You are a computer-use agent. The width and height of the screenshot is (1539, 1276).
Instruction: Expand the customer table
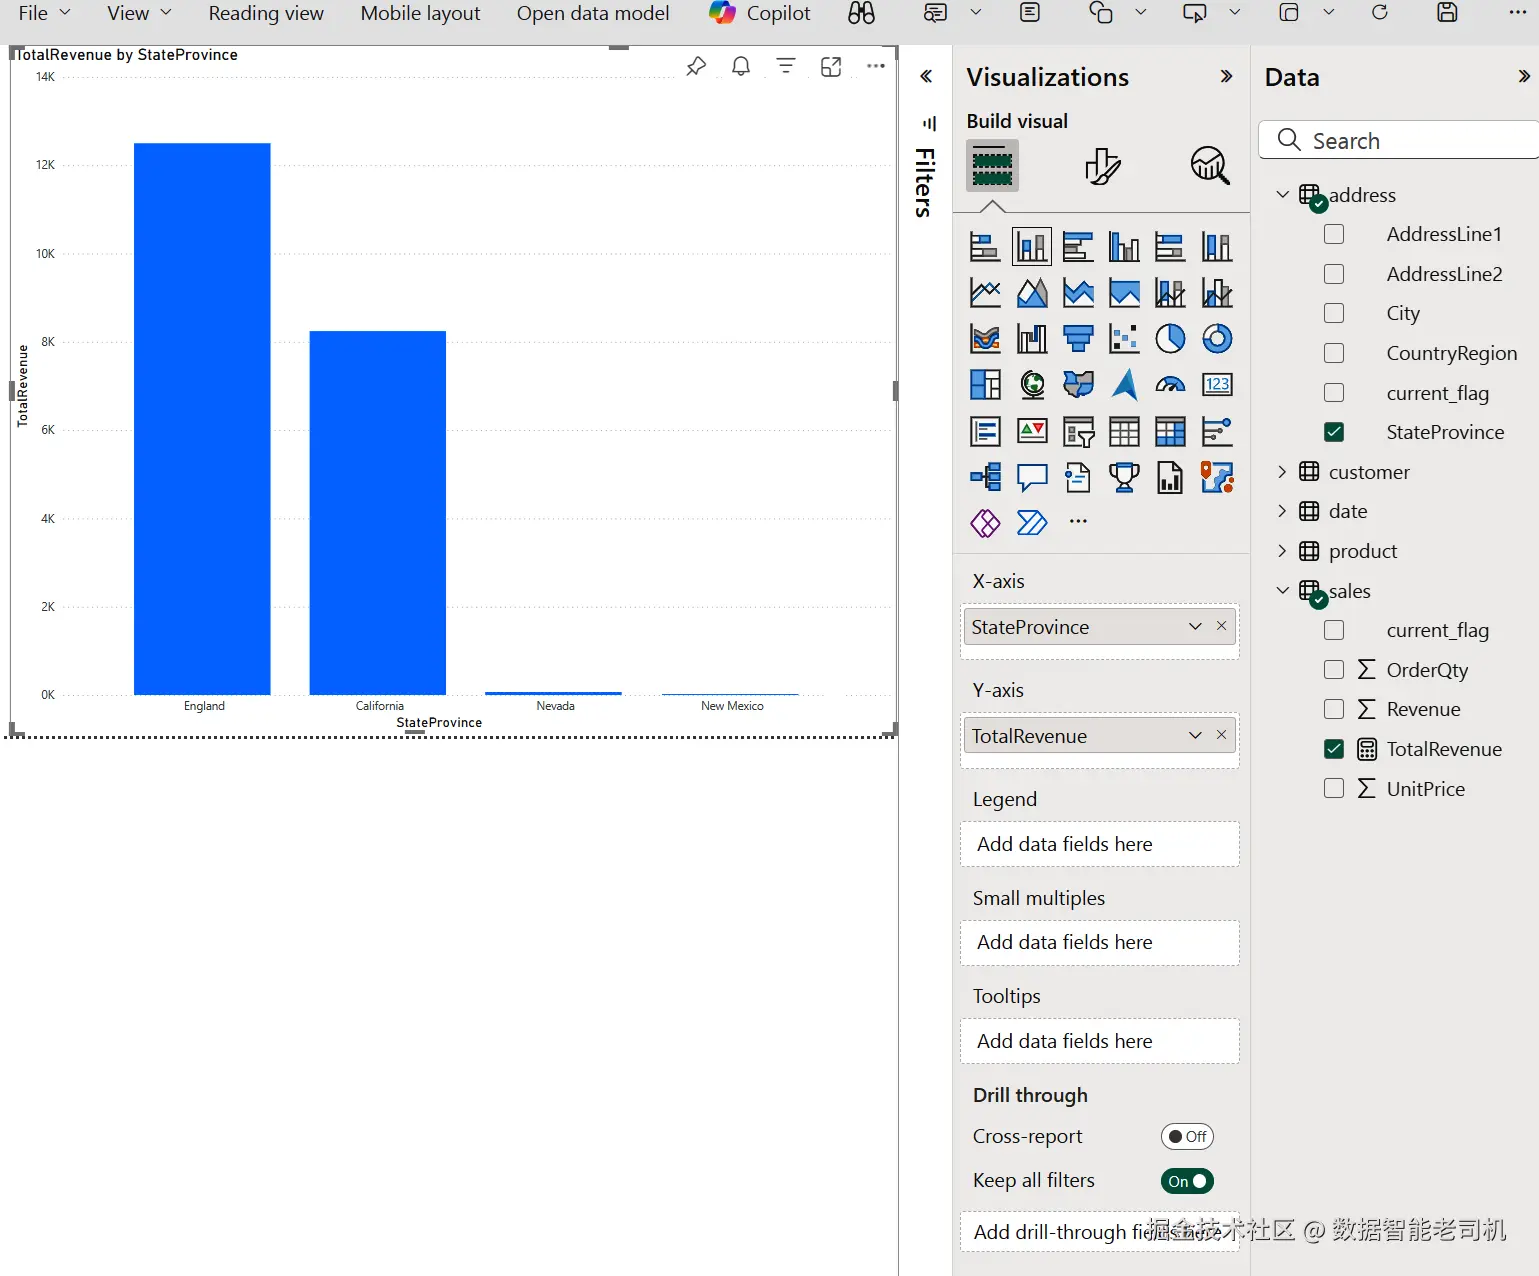[x=1282, y=471]
